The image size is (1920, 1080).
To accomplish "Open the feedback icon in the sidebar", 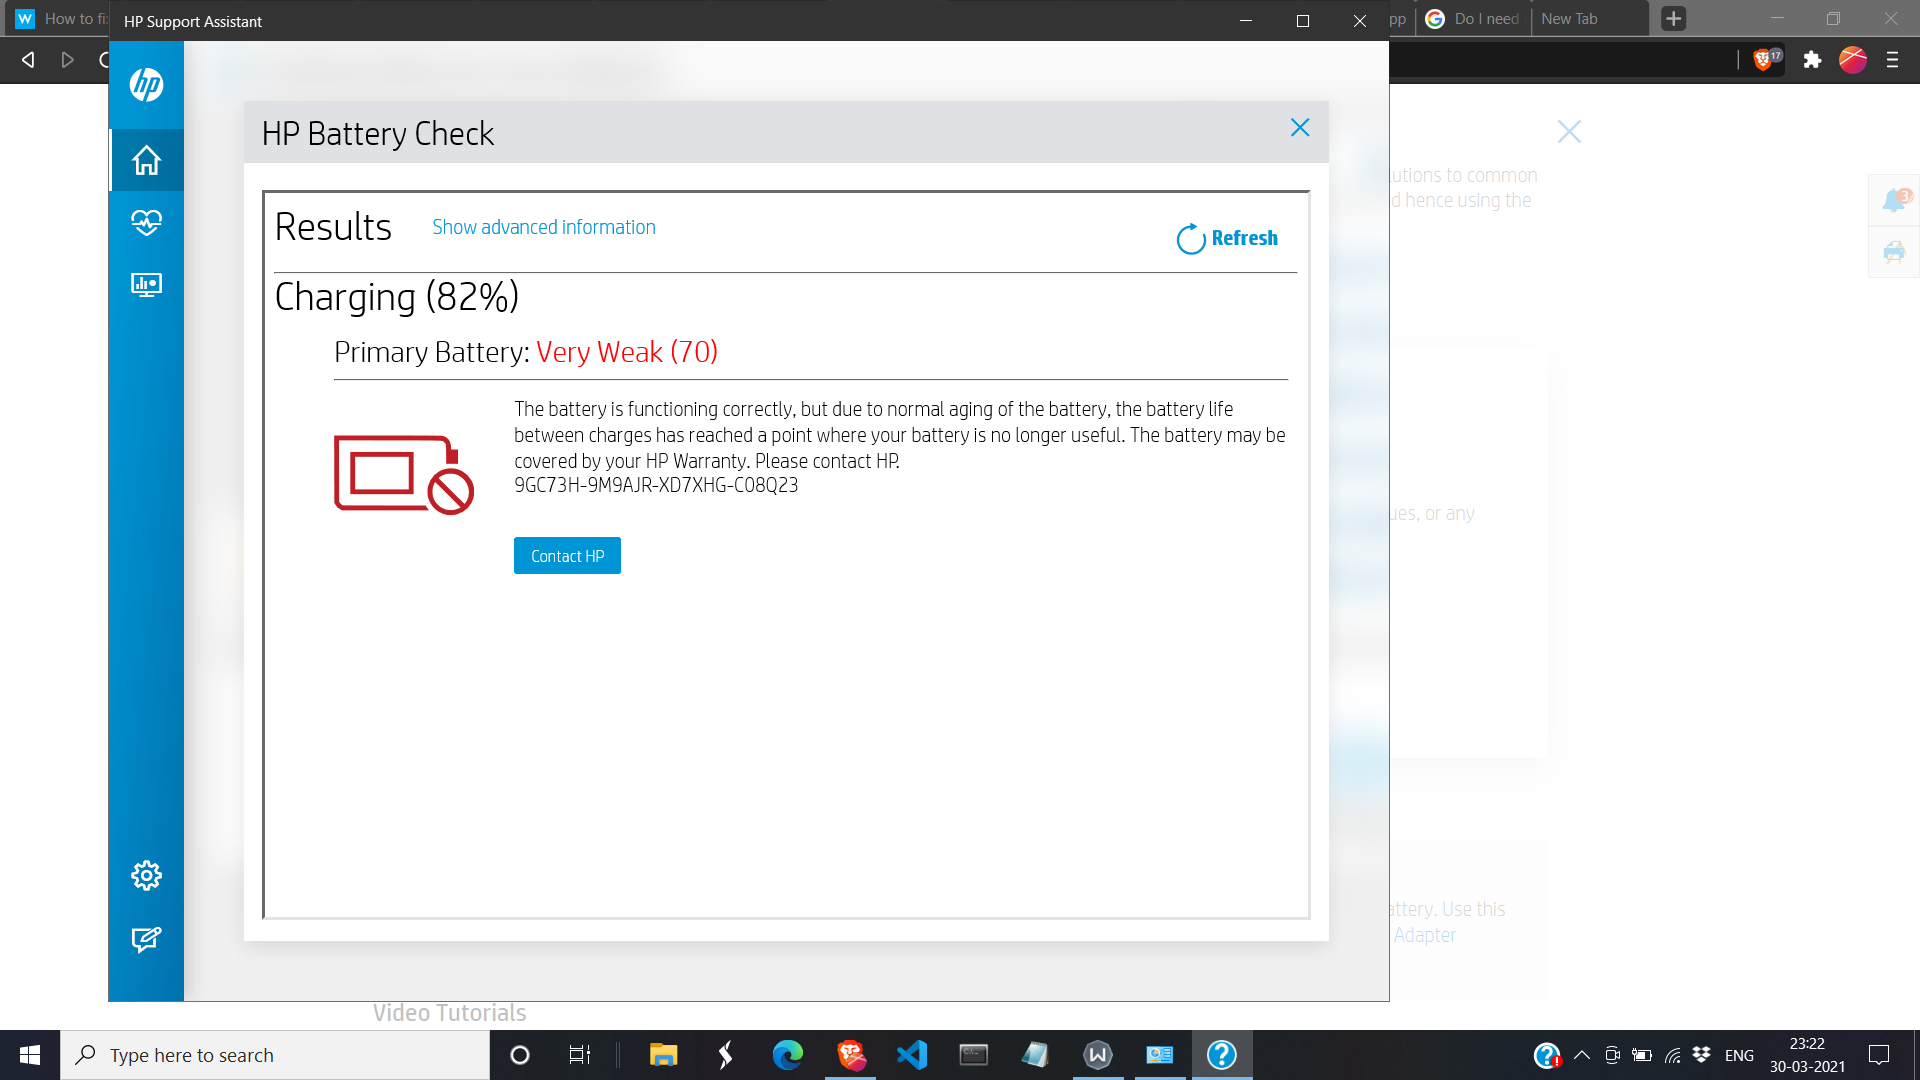I will pyautogui.click(x=146, y=940).
